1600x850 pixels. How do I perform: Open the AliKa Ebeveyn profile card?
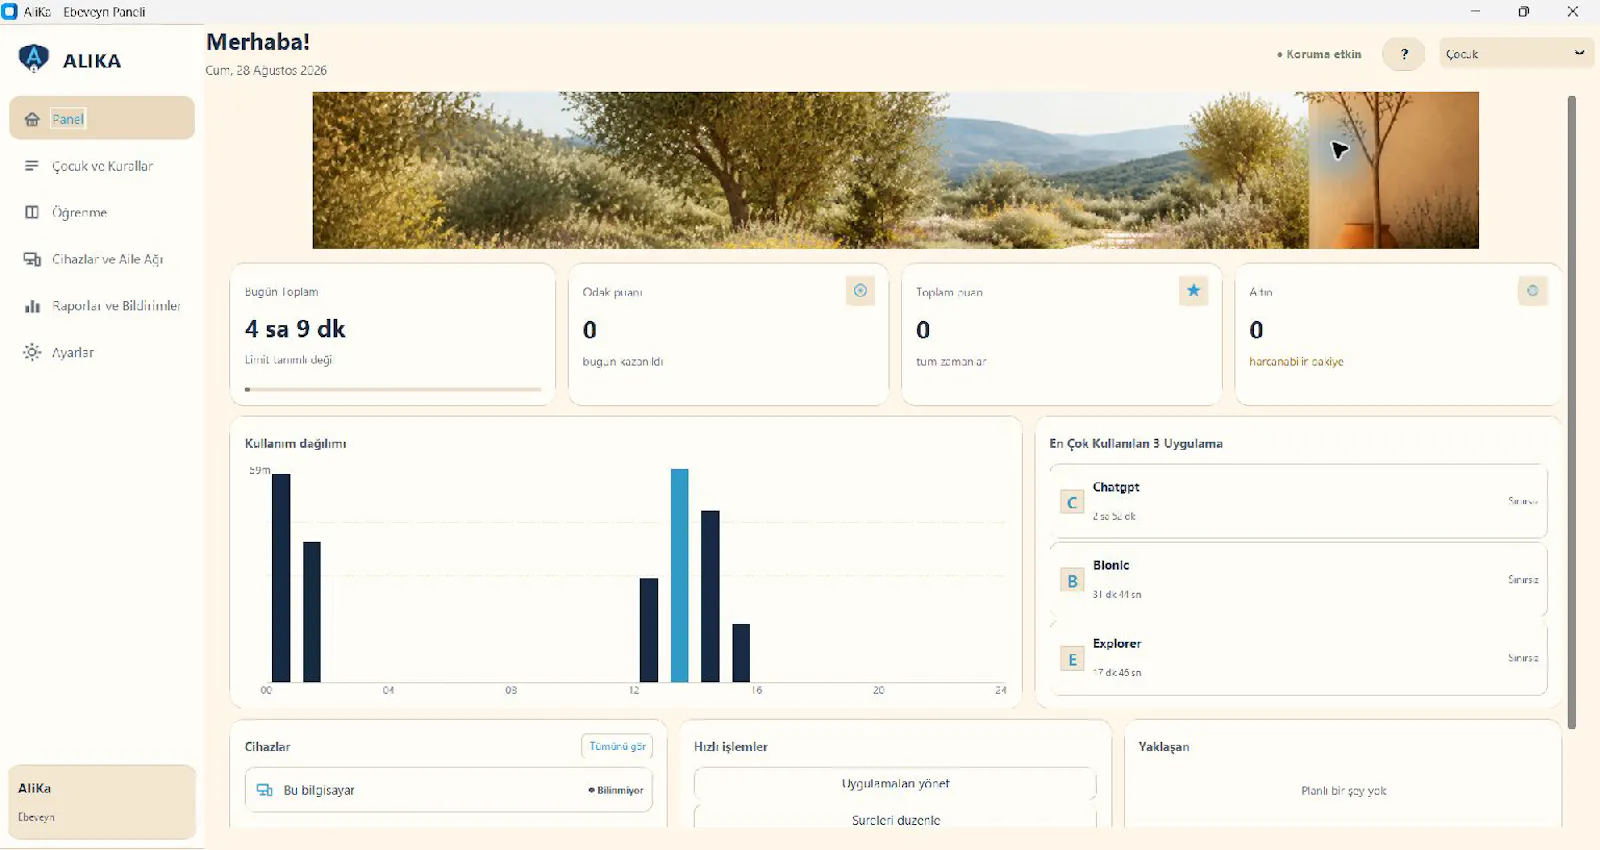click(102, 802)
